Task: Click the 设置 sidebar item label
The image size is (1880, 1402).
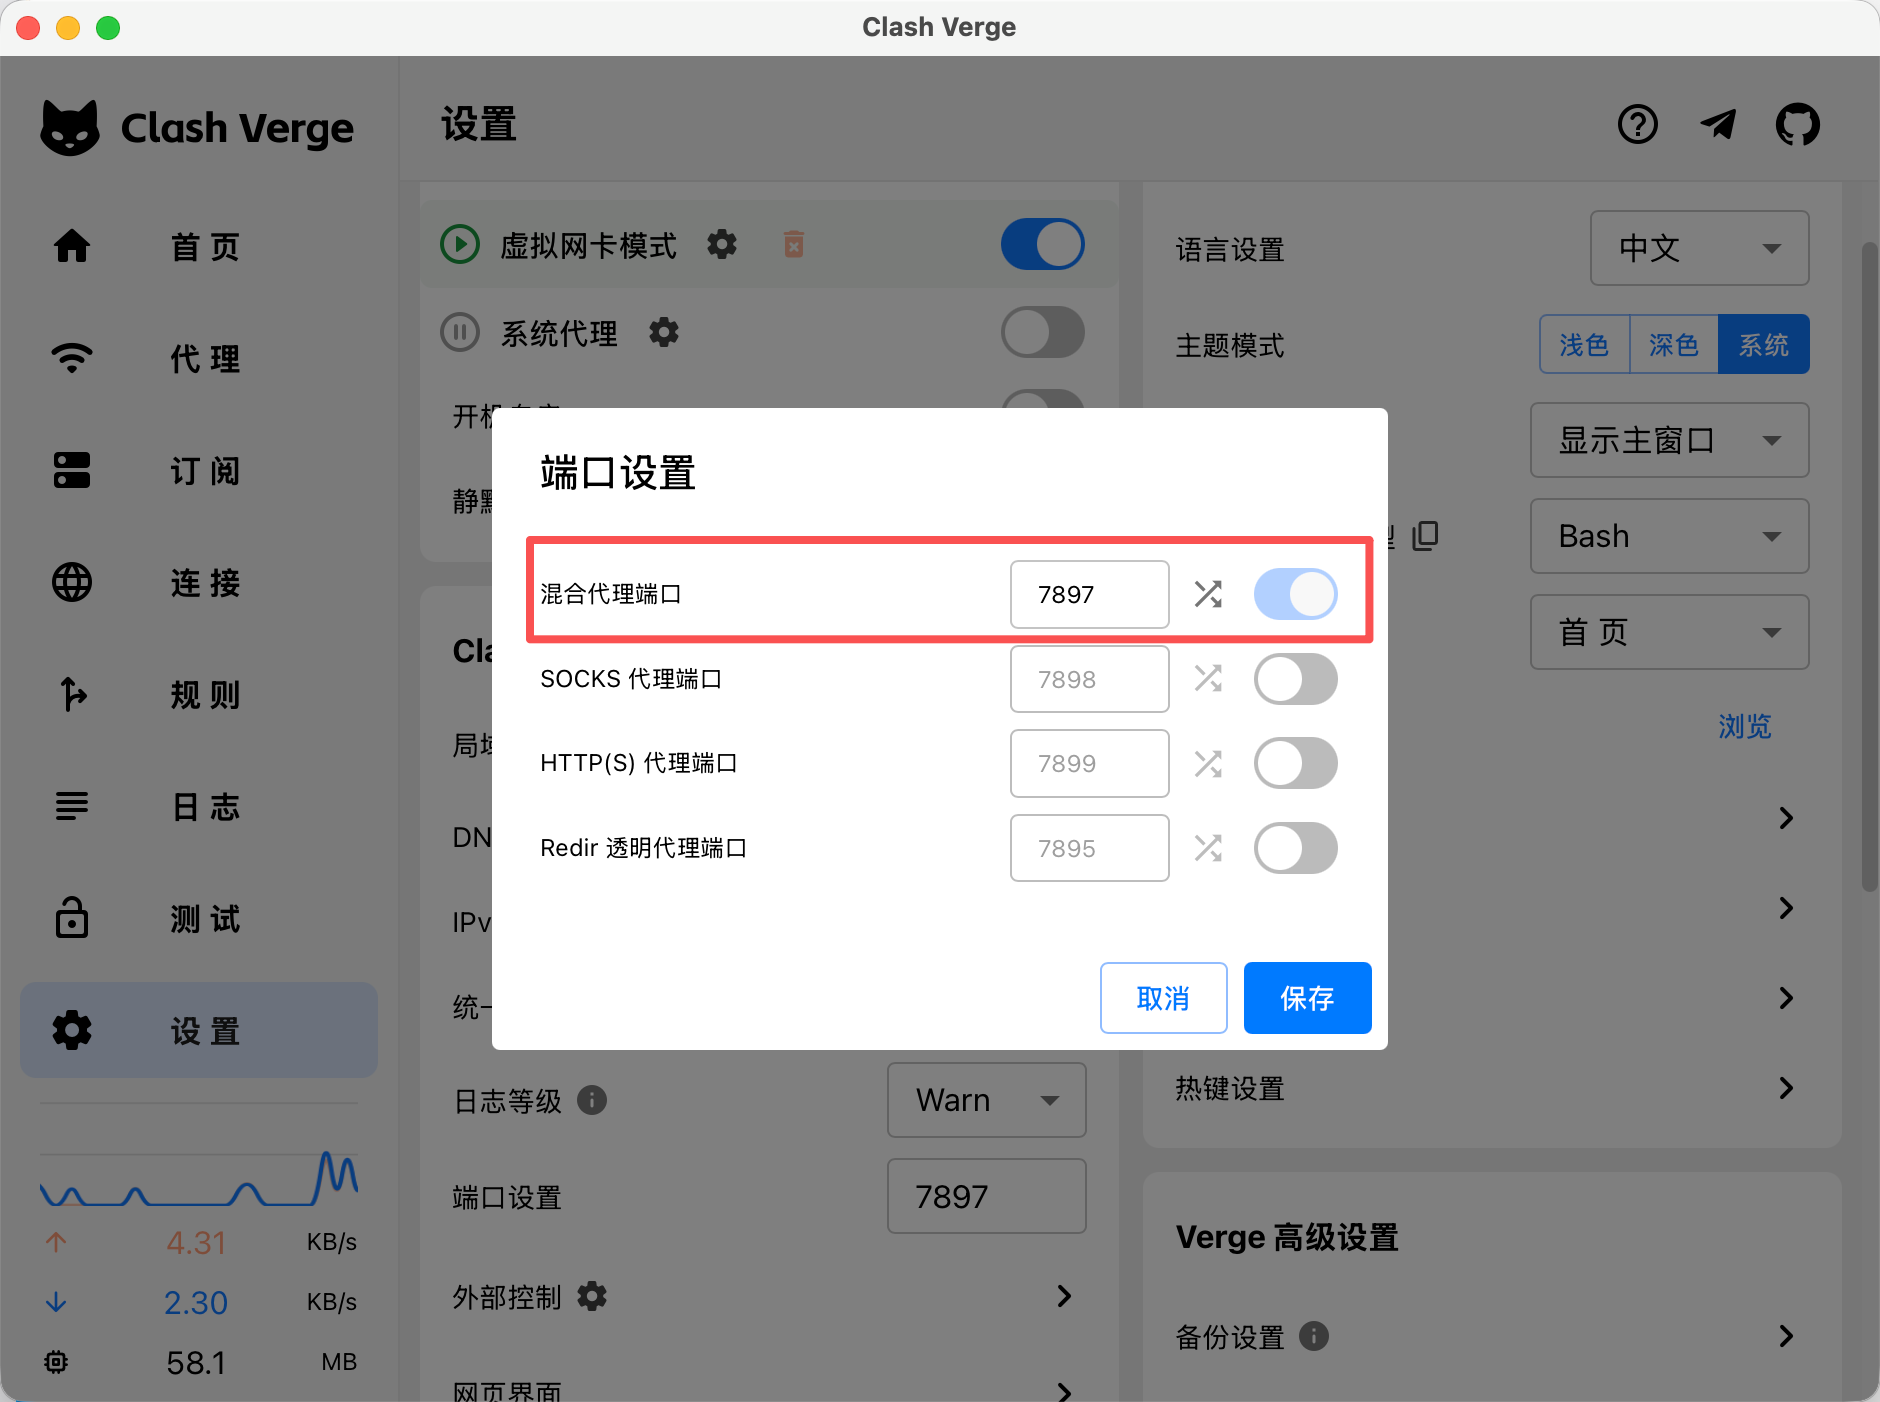Action: click(x=205, y=1031)
